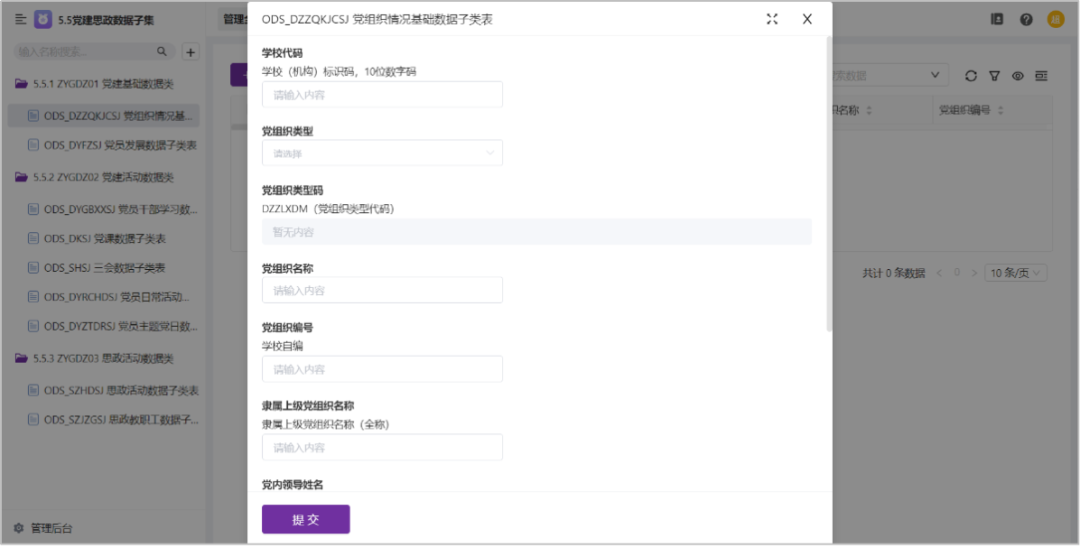Click the column layout icon in toolbar
This screenshot has width=1080, height=548.
1041,76
